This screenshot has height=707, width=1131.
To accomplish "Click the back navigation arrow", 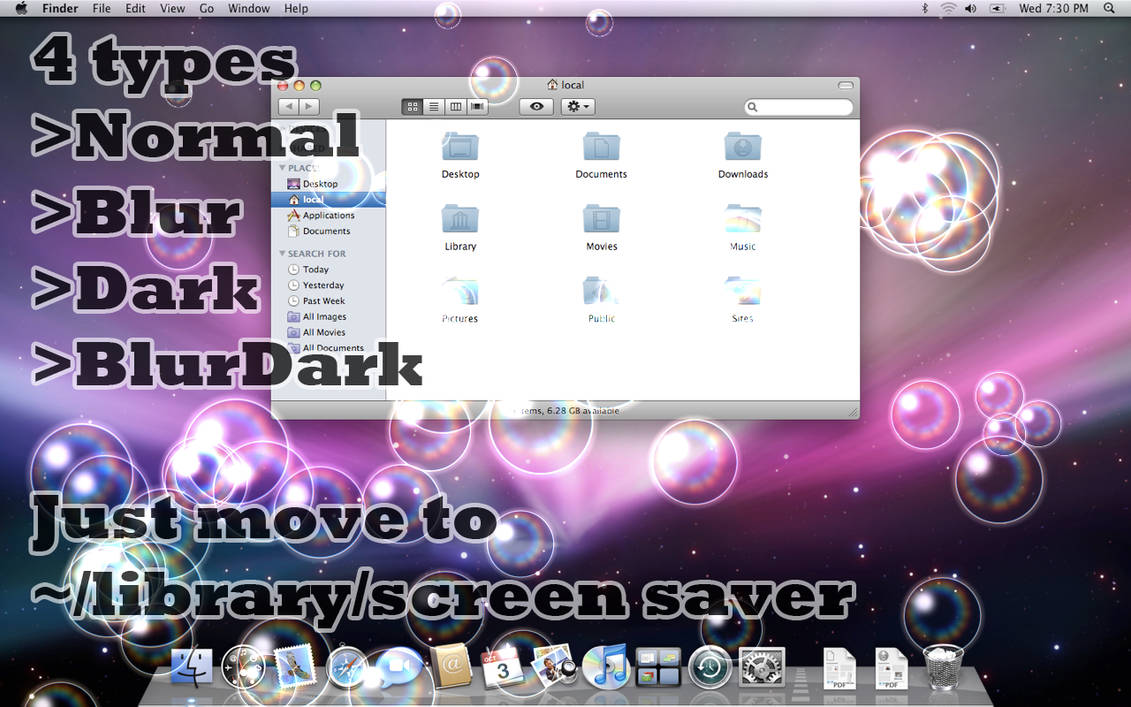I will pos(288,105).
